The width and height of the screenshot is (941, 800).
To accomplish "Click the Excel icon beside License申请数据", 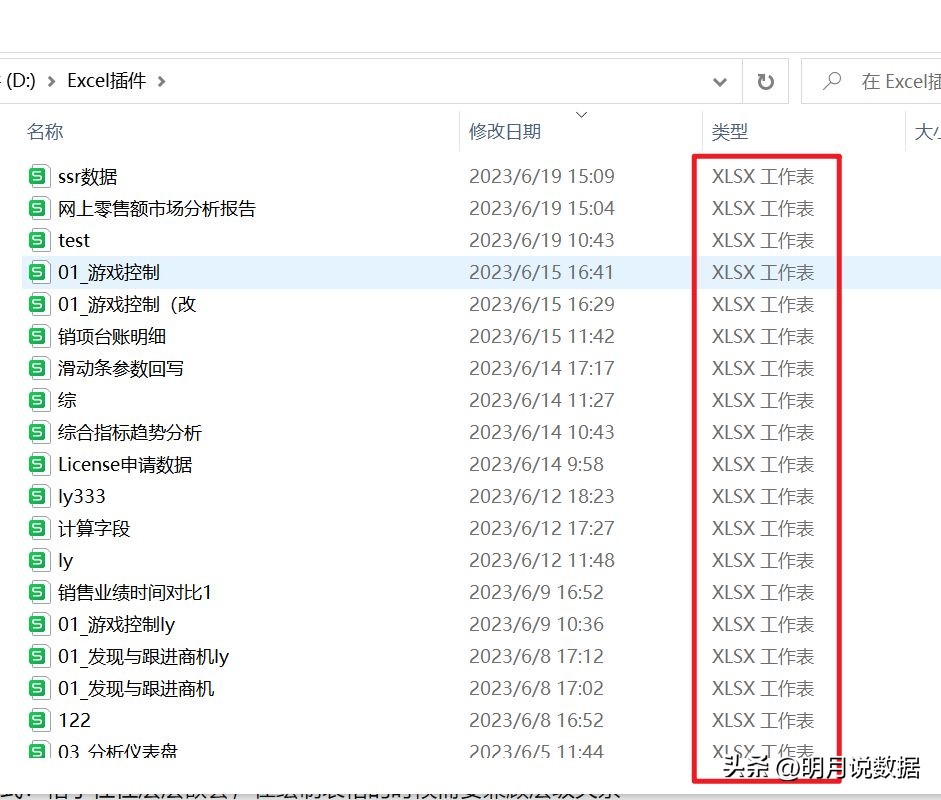I will [x=38, y=464].
